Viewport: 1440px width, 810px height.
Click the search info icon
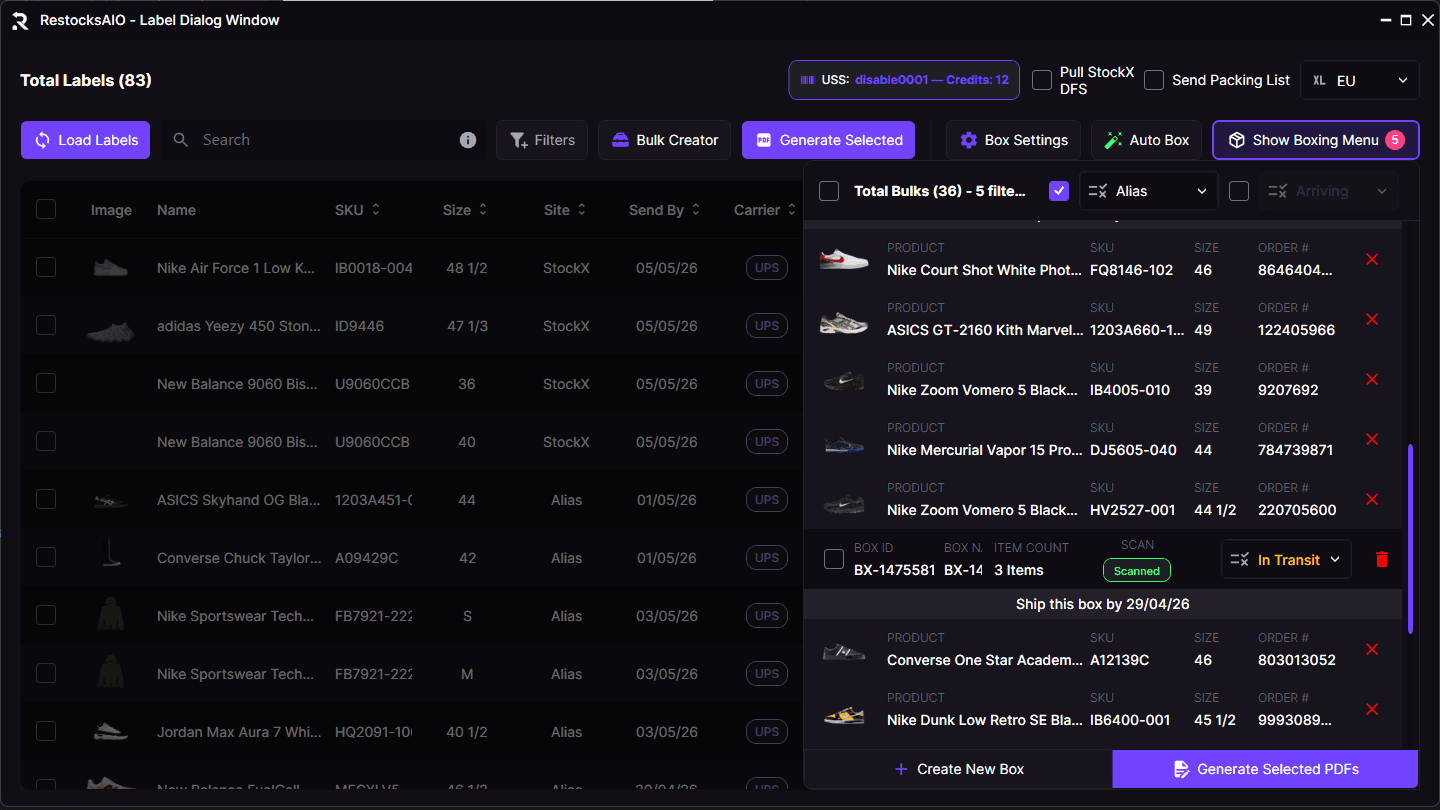tap(468, 140)
